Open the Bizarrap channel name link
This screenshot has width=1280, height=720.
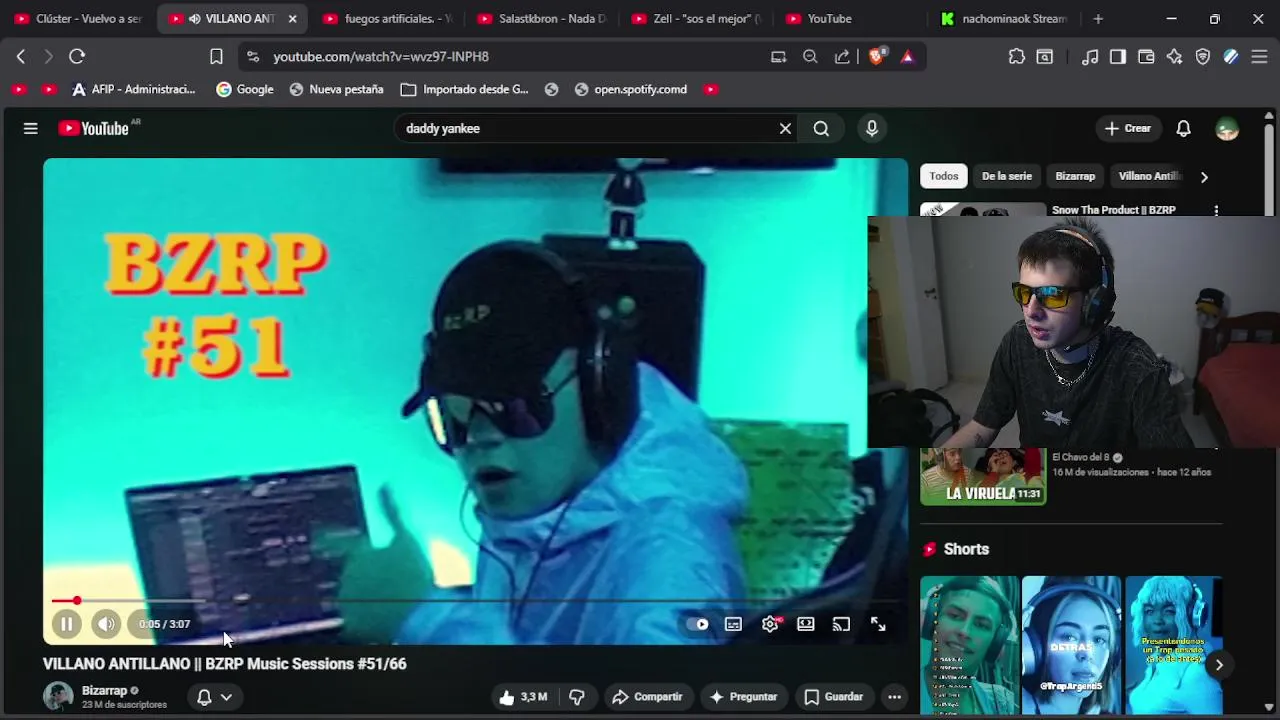(x=104, y=690)
